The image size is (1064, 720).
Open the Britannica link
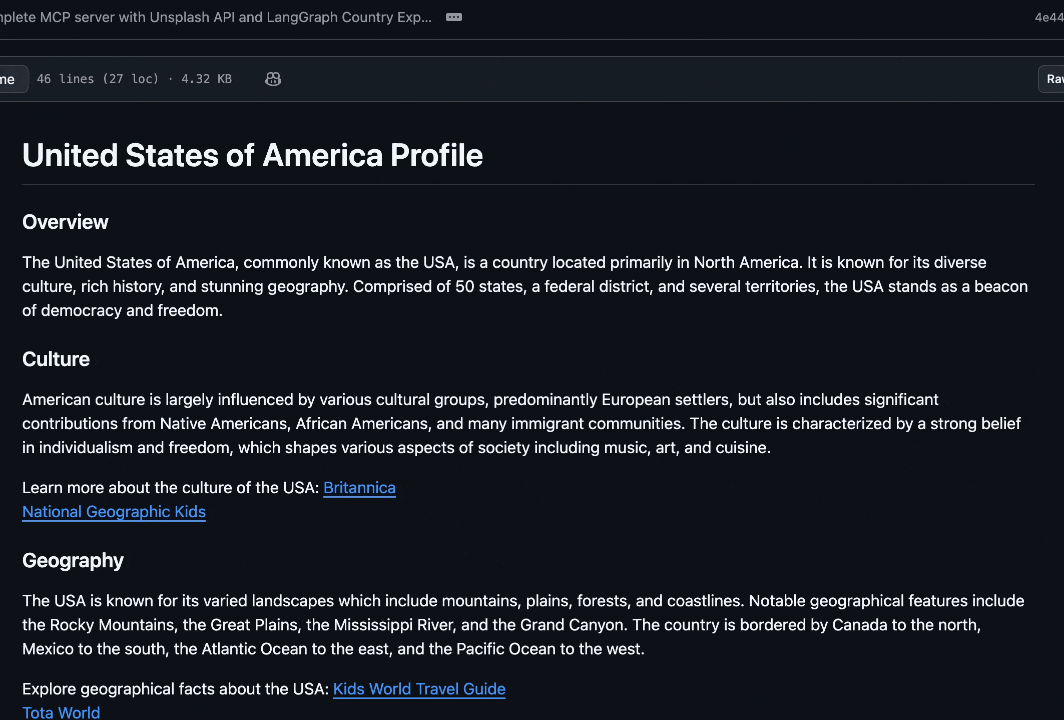(359, 488)
